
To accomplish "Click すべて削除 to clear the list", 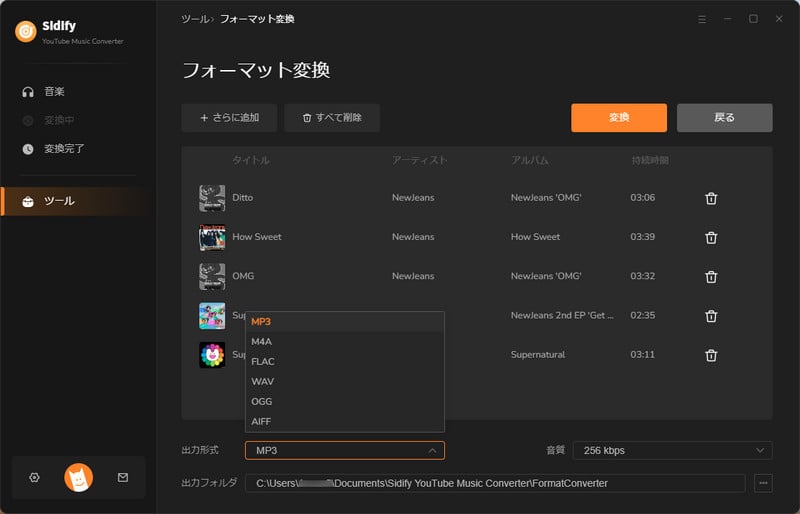I will [x=332, y=117].
